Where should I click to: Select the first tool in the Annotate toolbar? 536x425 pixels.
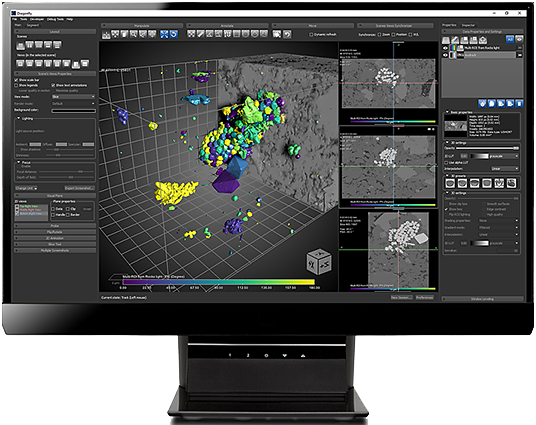(191, 34)
